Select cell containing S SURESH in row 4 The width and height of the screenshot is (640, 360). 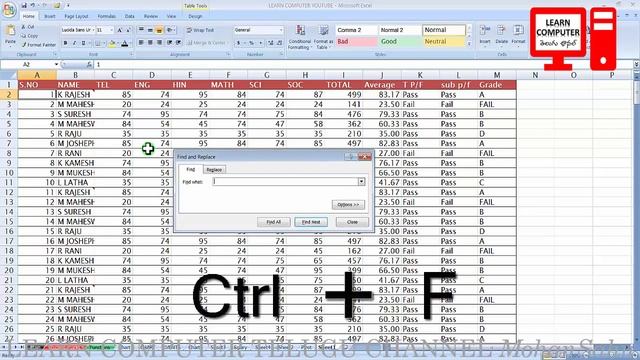75,114
